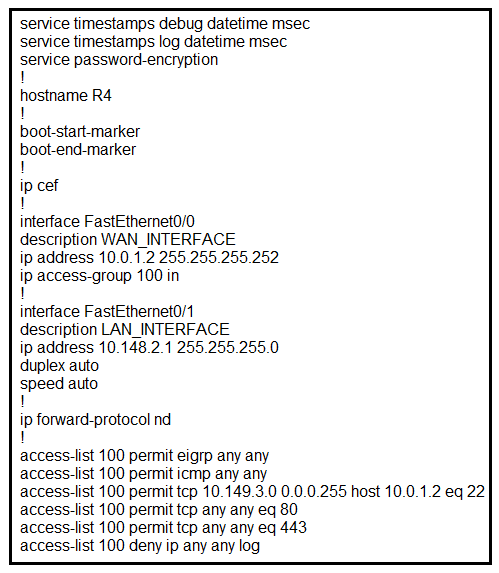499x573 pixels.
Task: Click the 'hostname R4' line
Action: pyautogui.click(x=66, y=96)
